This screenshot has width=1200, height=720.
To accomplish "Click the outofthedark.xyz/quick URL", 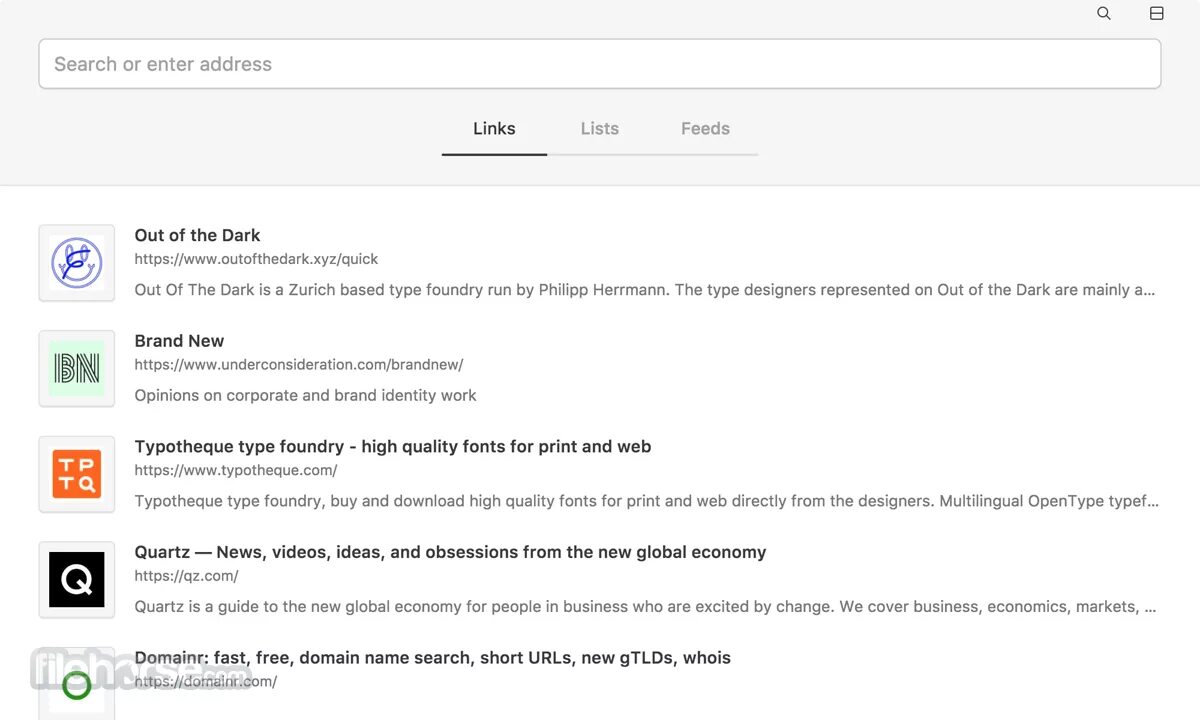I will point(256,259).
